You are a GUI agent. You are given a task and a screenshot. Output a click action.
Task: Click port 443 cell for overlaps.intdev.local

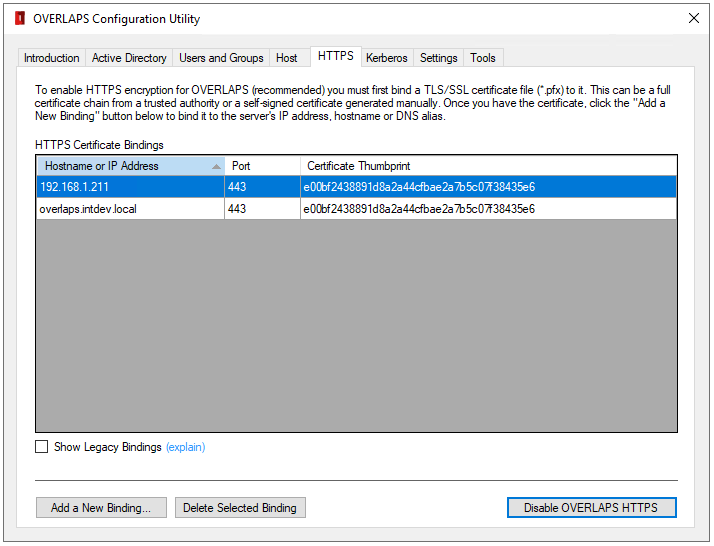coord(262,209)
